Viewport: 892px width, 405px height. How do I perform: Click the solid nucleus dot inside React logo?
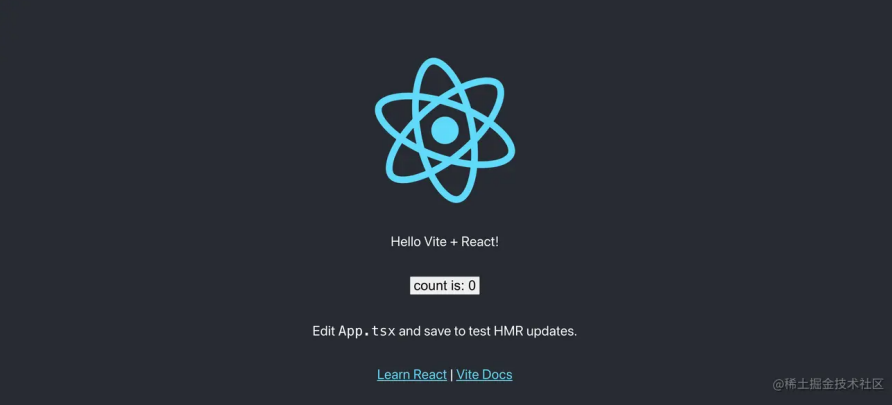pos(445,130)
